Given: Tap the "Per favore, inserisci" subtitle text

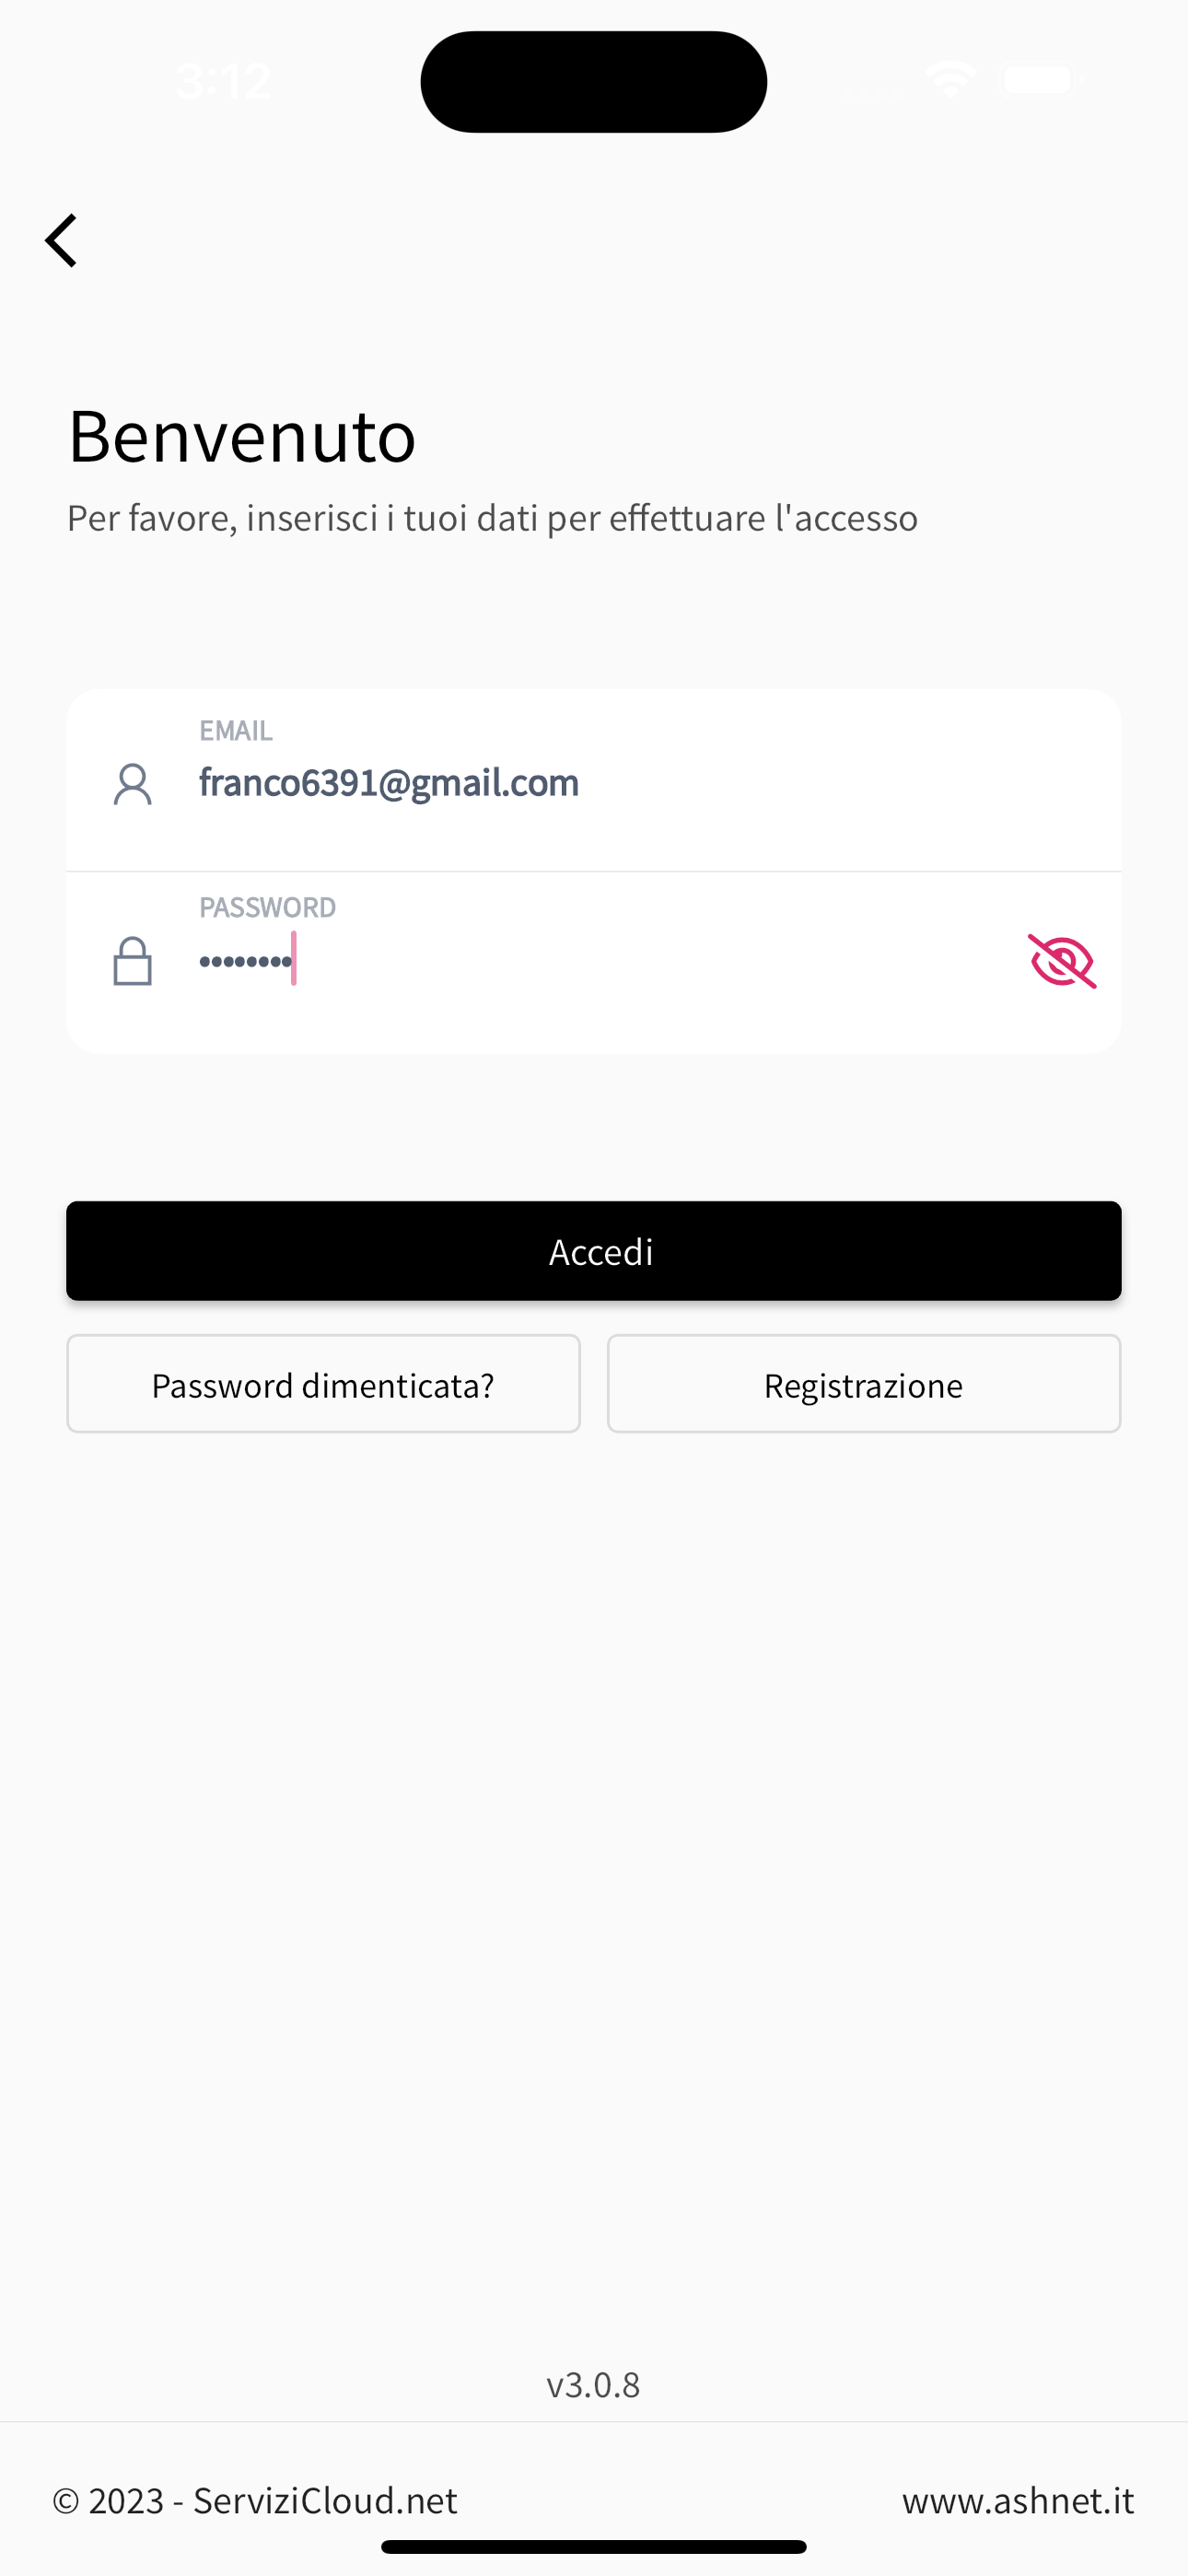Looking at the screenshot, I should point(492,518).
